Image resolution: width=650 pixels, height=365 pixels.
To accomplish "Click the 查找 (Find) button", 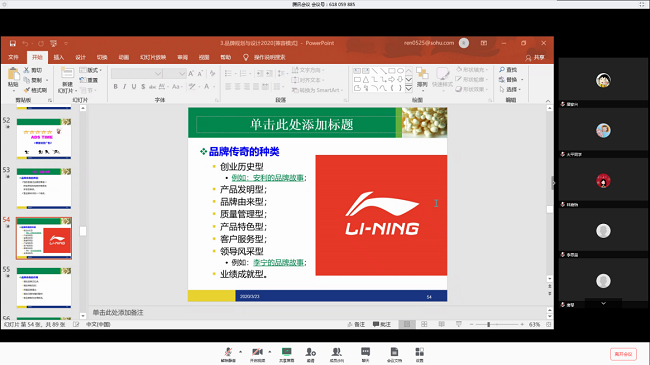I will [508, 70].
